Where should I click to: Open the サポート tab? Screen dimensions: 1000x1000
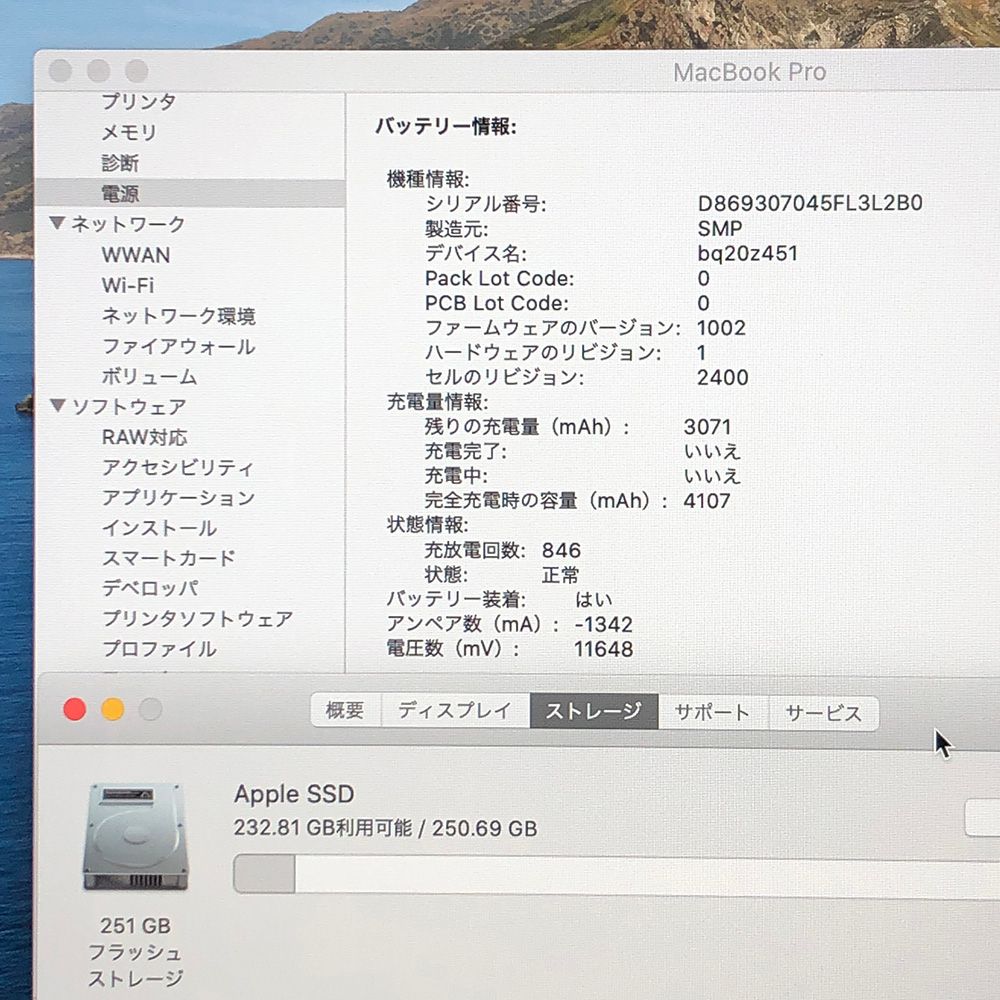713,712
